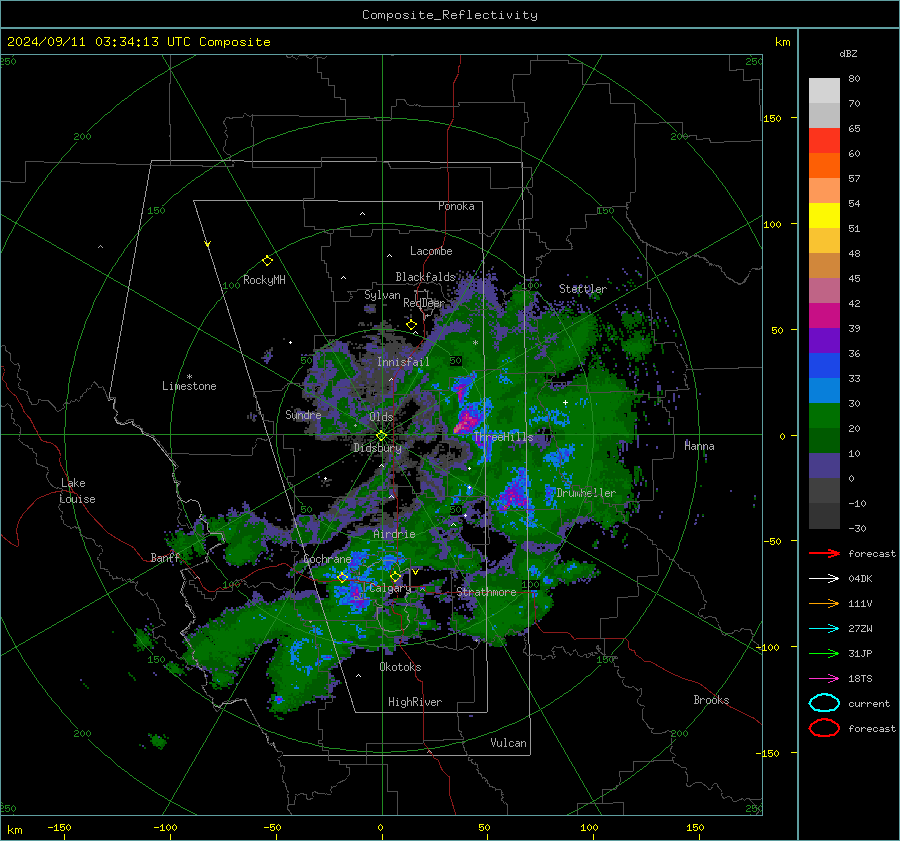This screenshot has width=900, height=841.
Task: Click the magenta storm core left of ThreeHills
Action: tap(465, 421)
